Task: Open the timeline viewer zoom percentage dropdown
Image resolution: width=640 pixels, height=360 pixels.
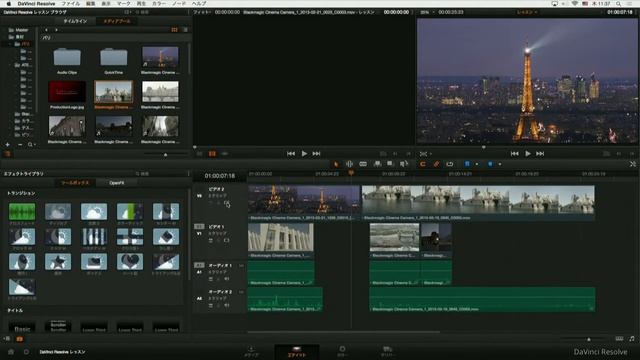Action: click(427, 12)
